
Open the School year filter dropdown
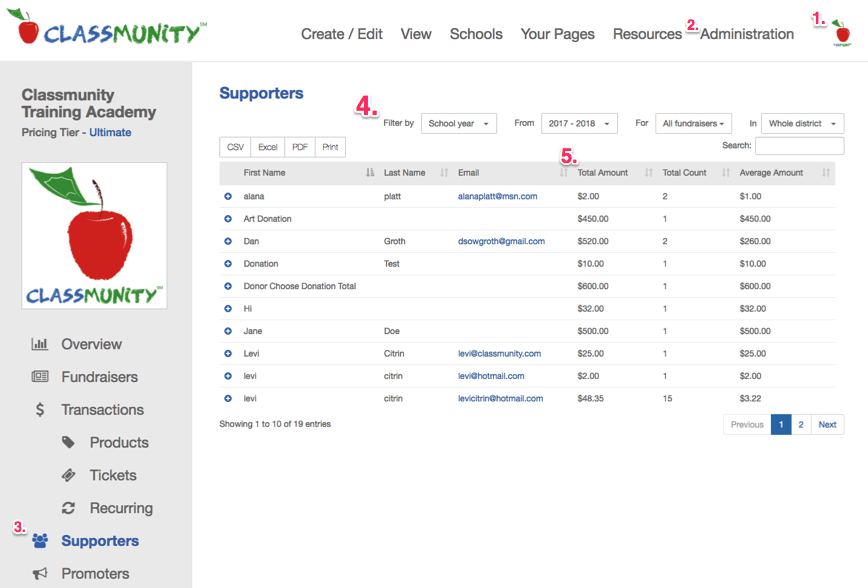tap(458, 123)
